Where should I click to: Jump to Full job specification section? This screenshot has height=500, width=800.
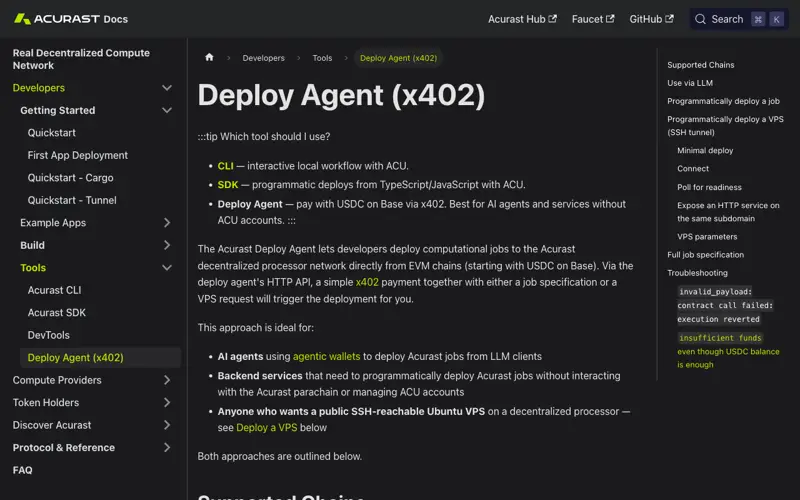click(x=705, y=255)
